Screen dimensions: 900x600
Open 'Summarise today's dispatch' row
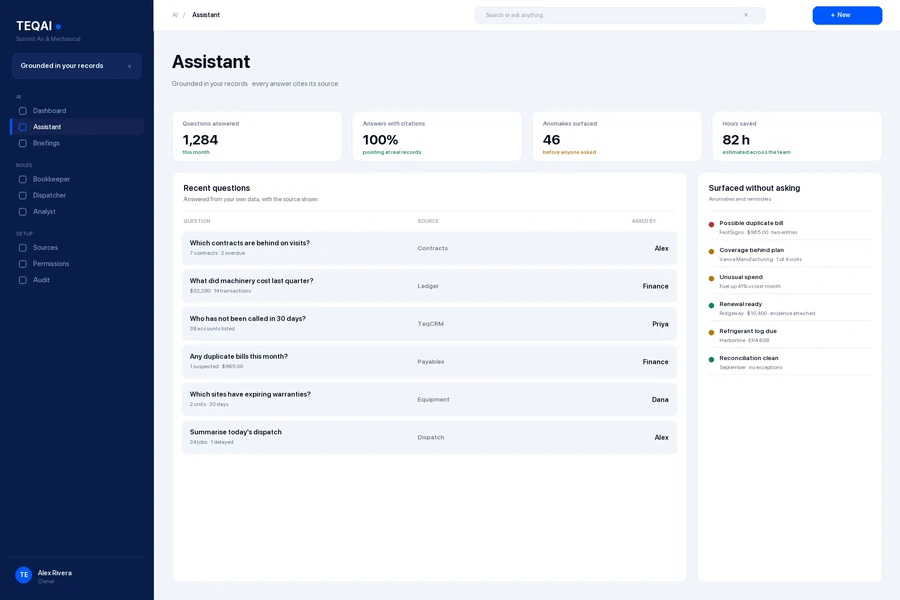pos(429,438)
